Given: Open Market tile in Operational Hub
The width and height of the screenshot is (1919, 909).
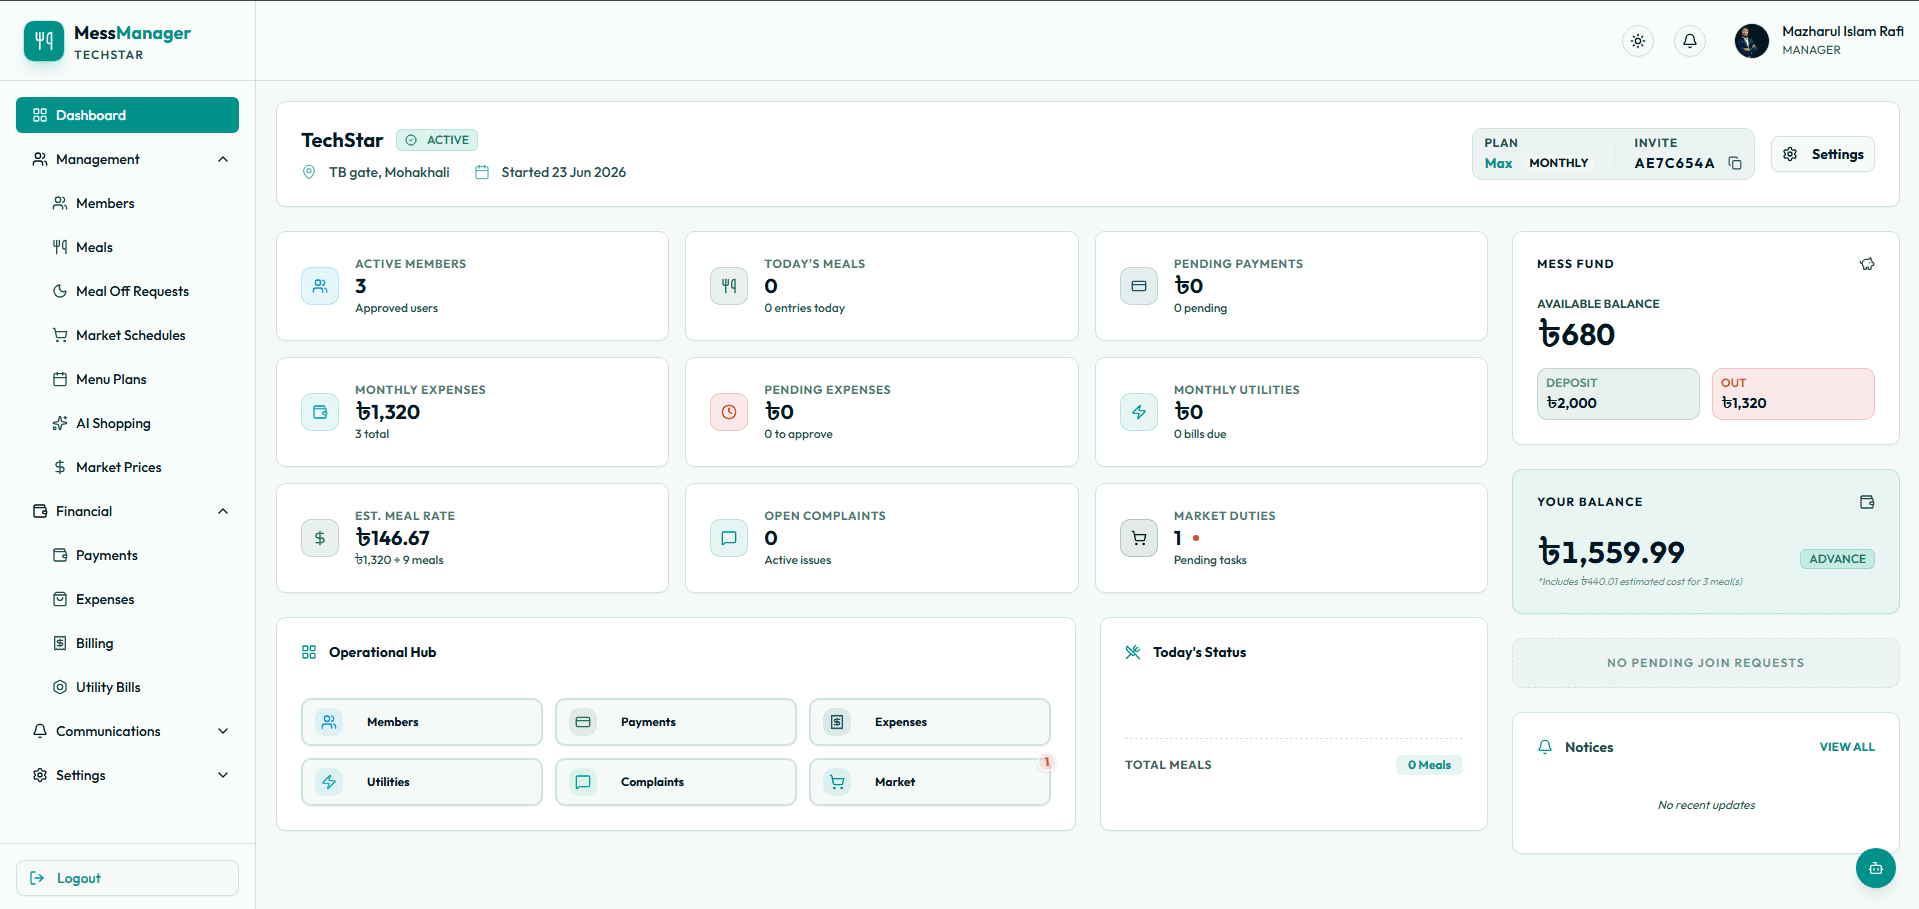Looking at the screenshot, I should click(930, 782).
